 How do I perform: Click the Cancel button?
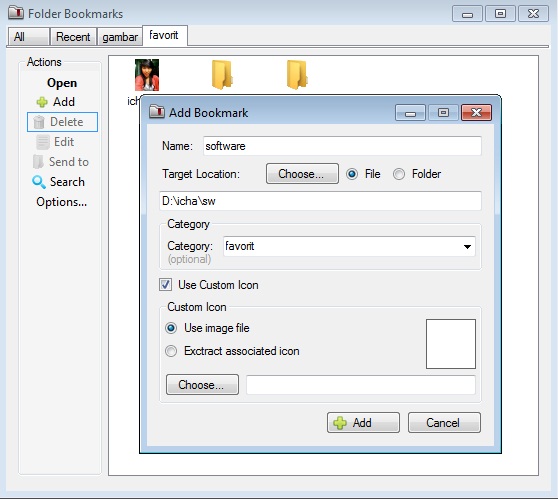(x=444, y=423)
